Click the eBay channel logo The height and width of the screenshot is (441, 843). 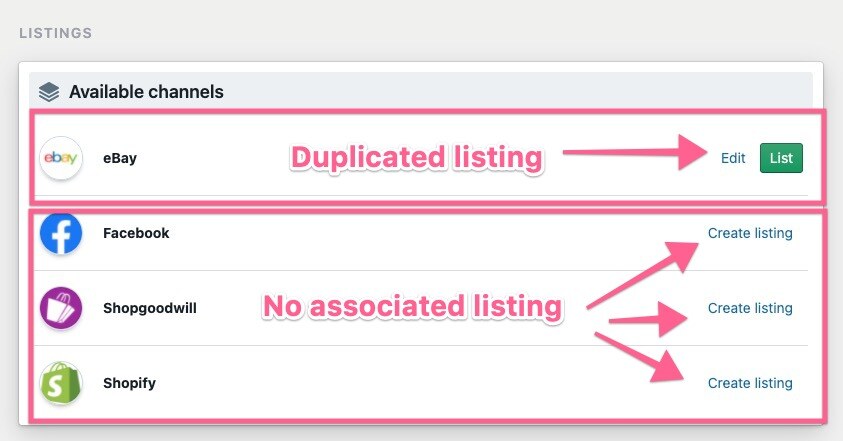(x=61, y=158)
